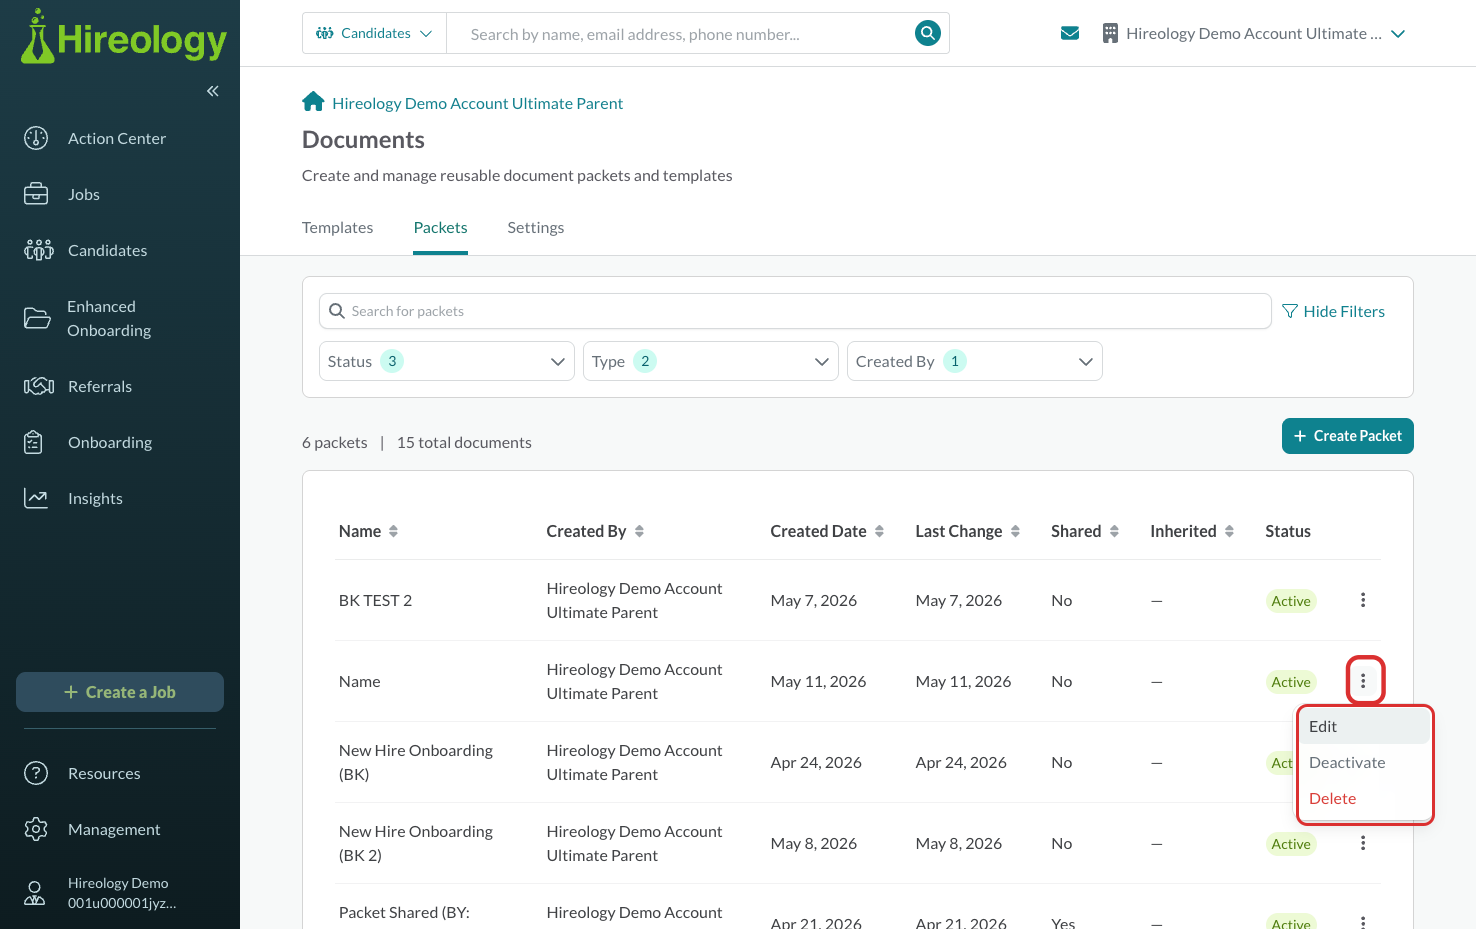Expand the Status filter dropdown
Viewport: 1476px width, 929px height.
click(x=447, y=361)
